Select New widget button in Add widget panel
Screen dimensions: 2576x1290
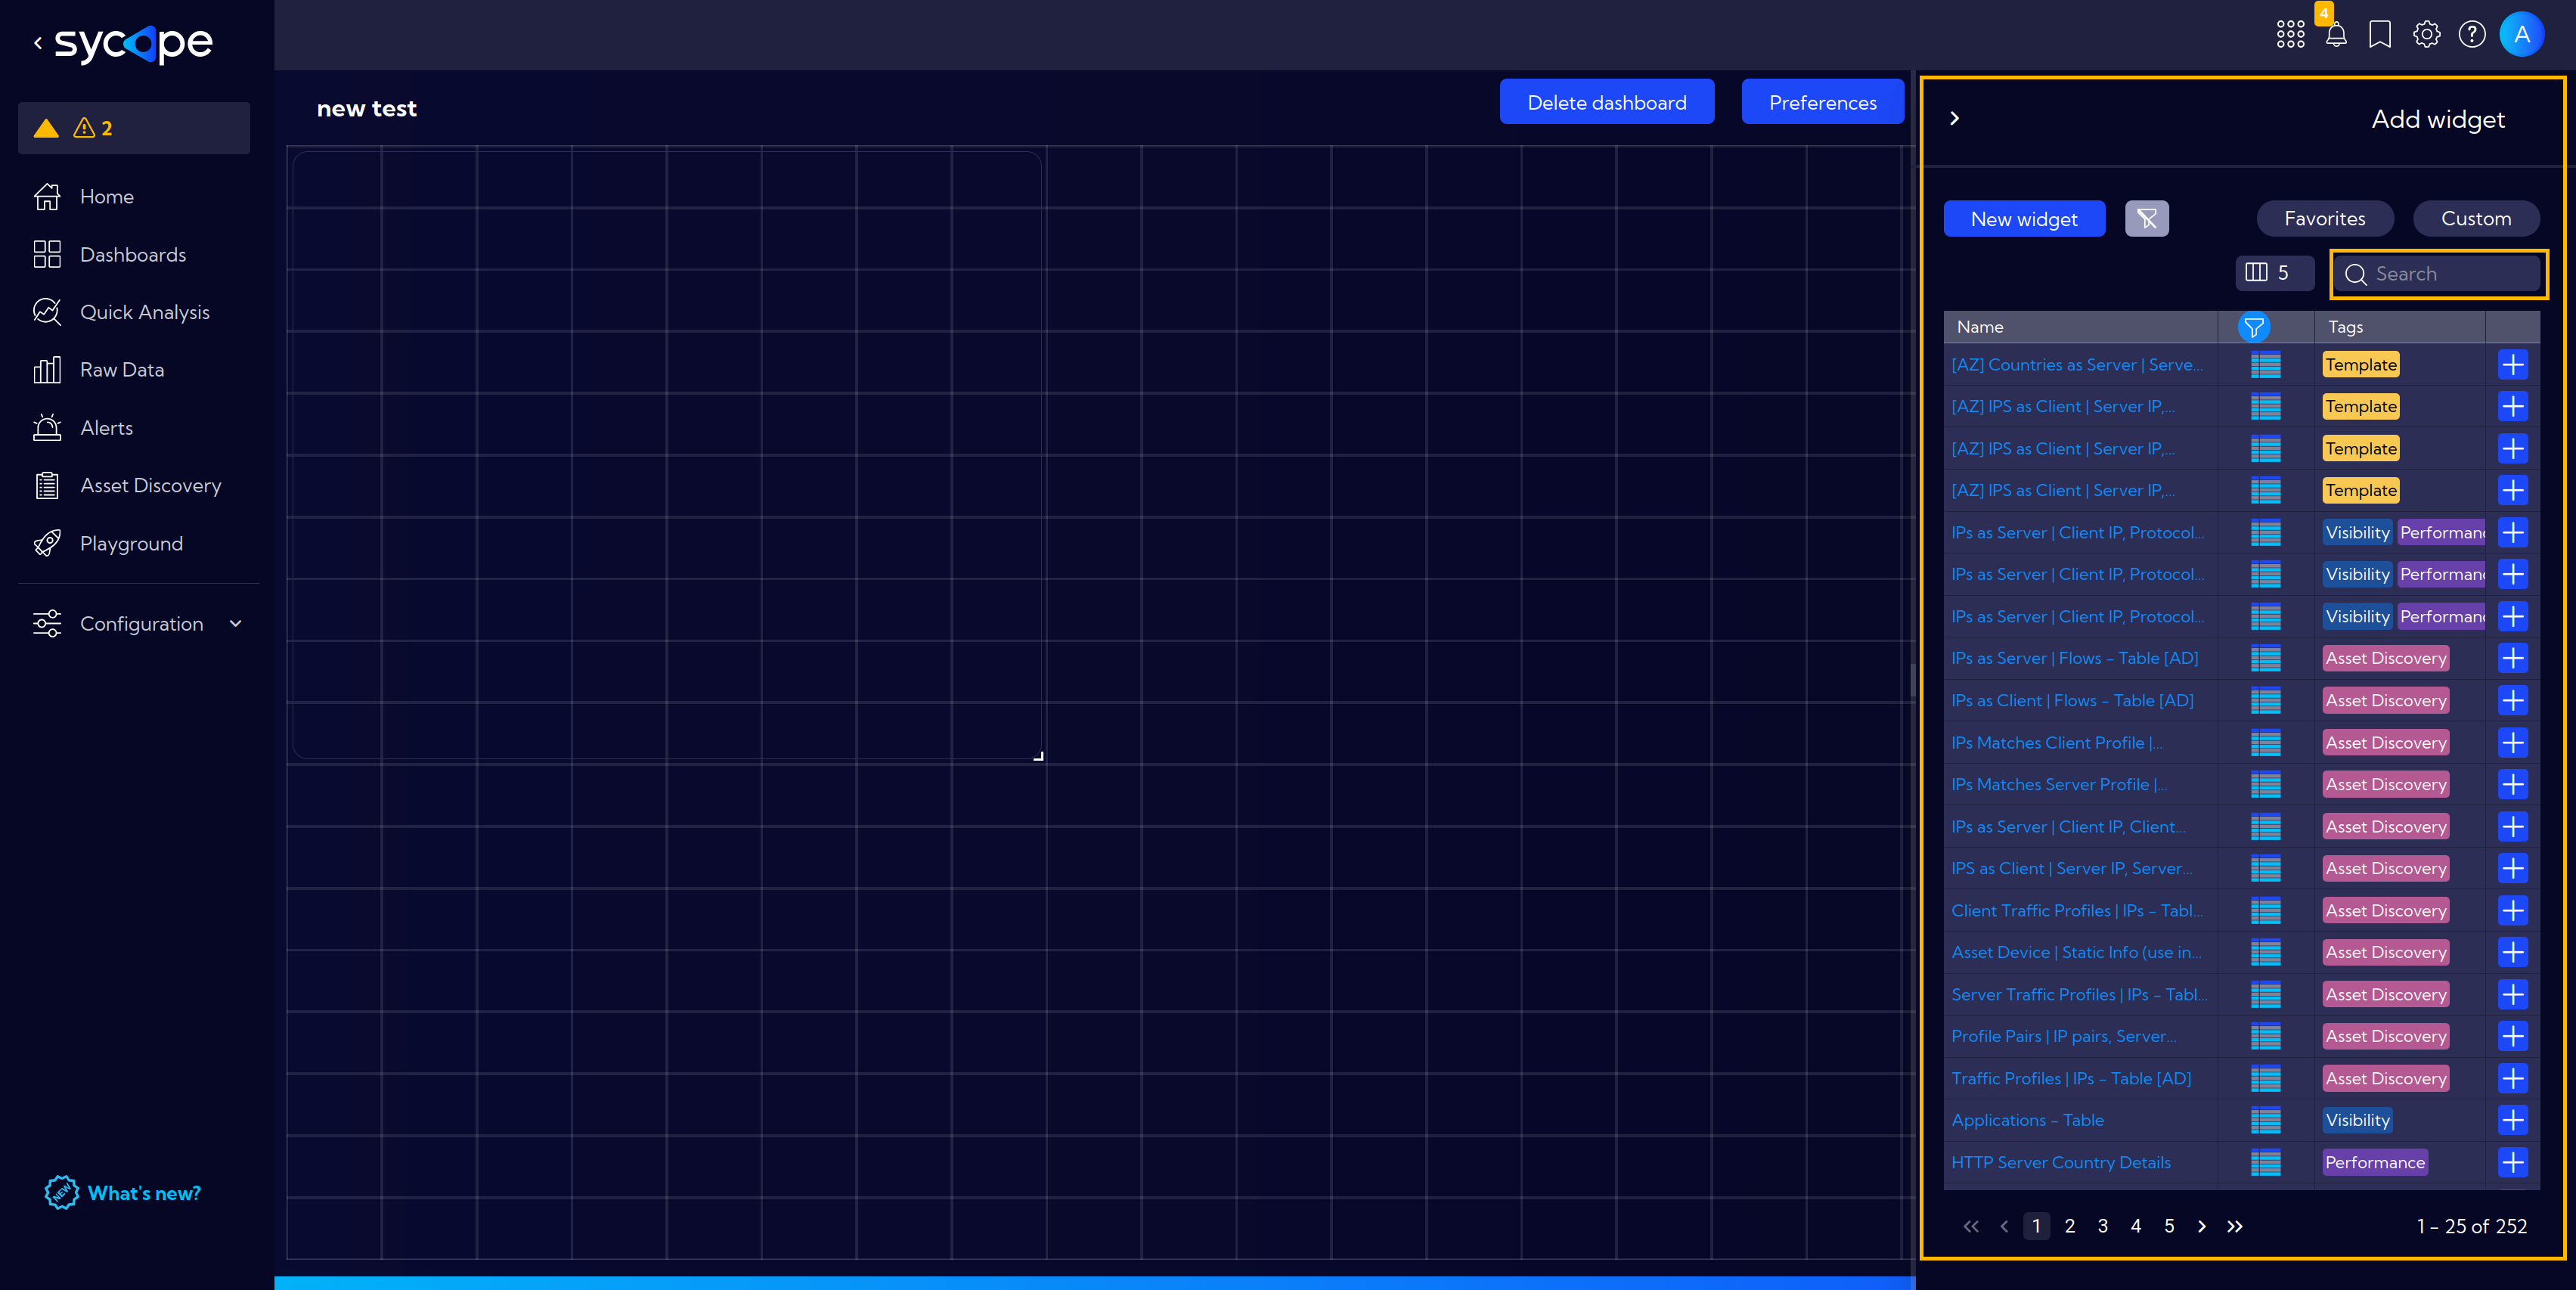2023,217
